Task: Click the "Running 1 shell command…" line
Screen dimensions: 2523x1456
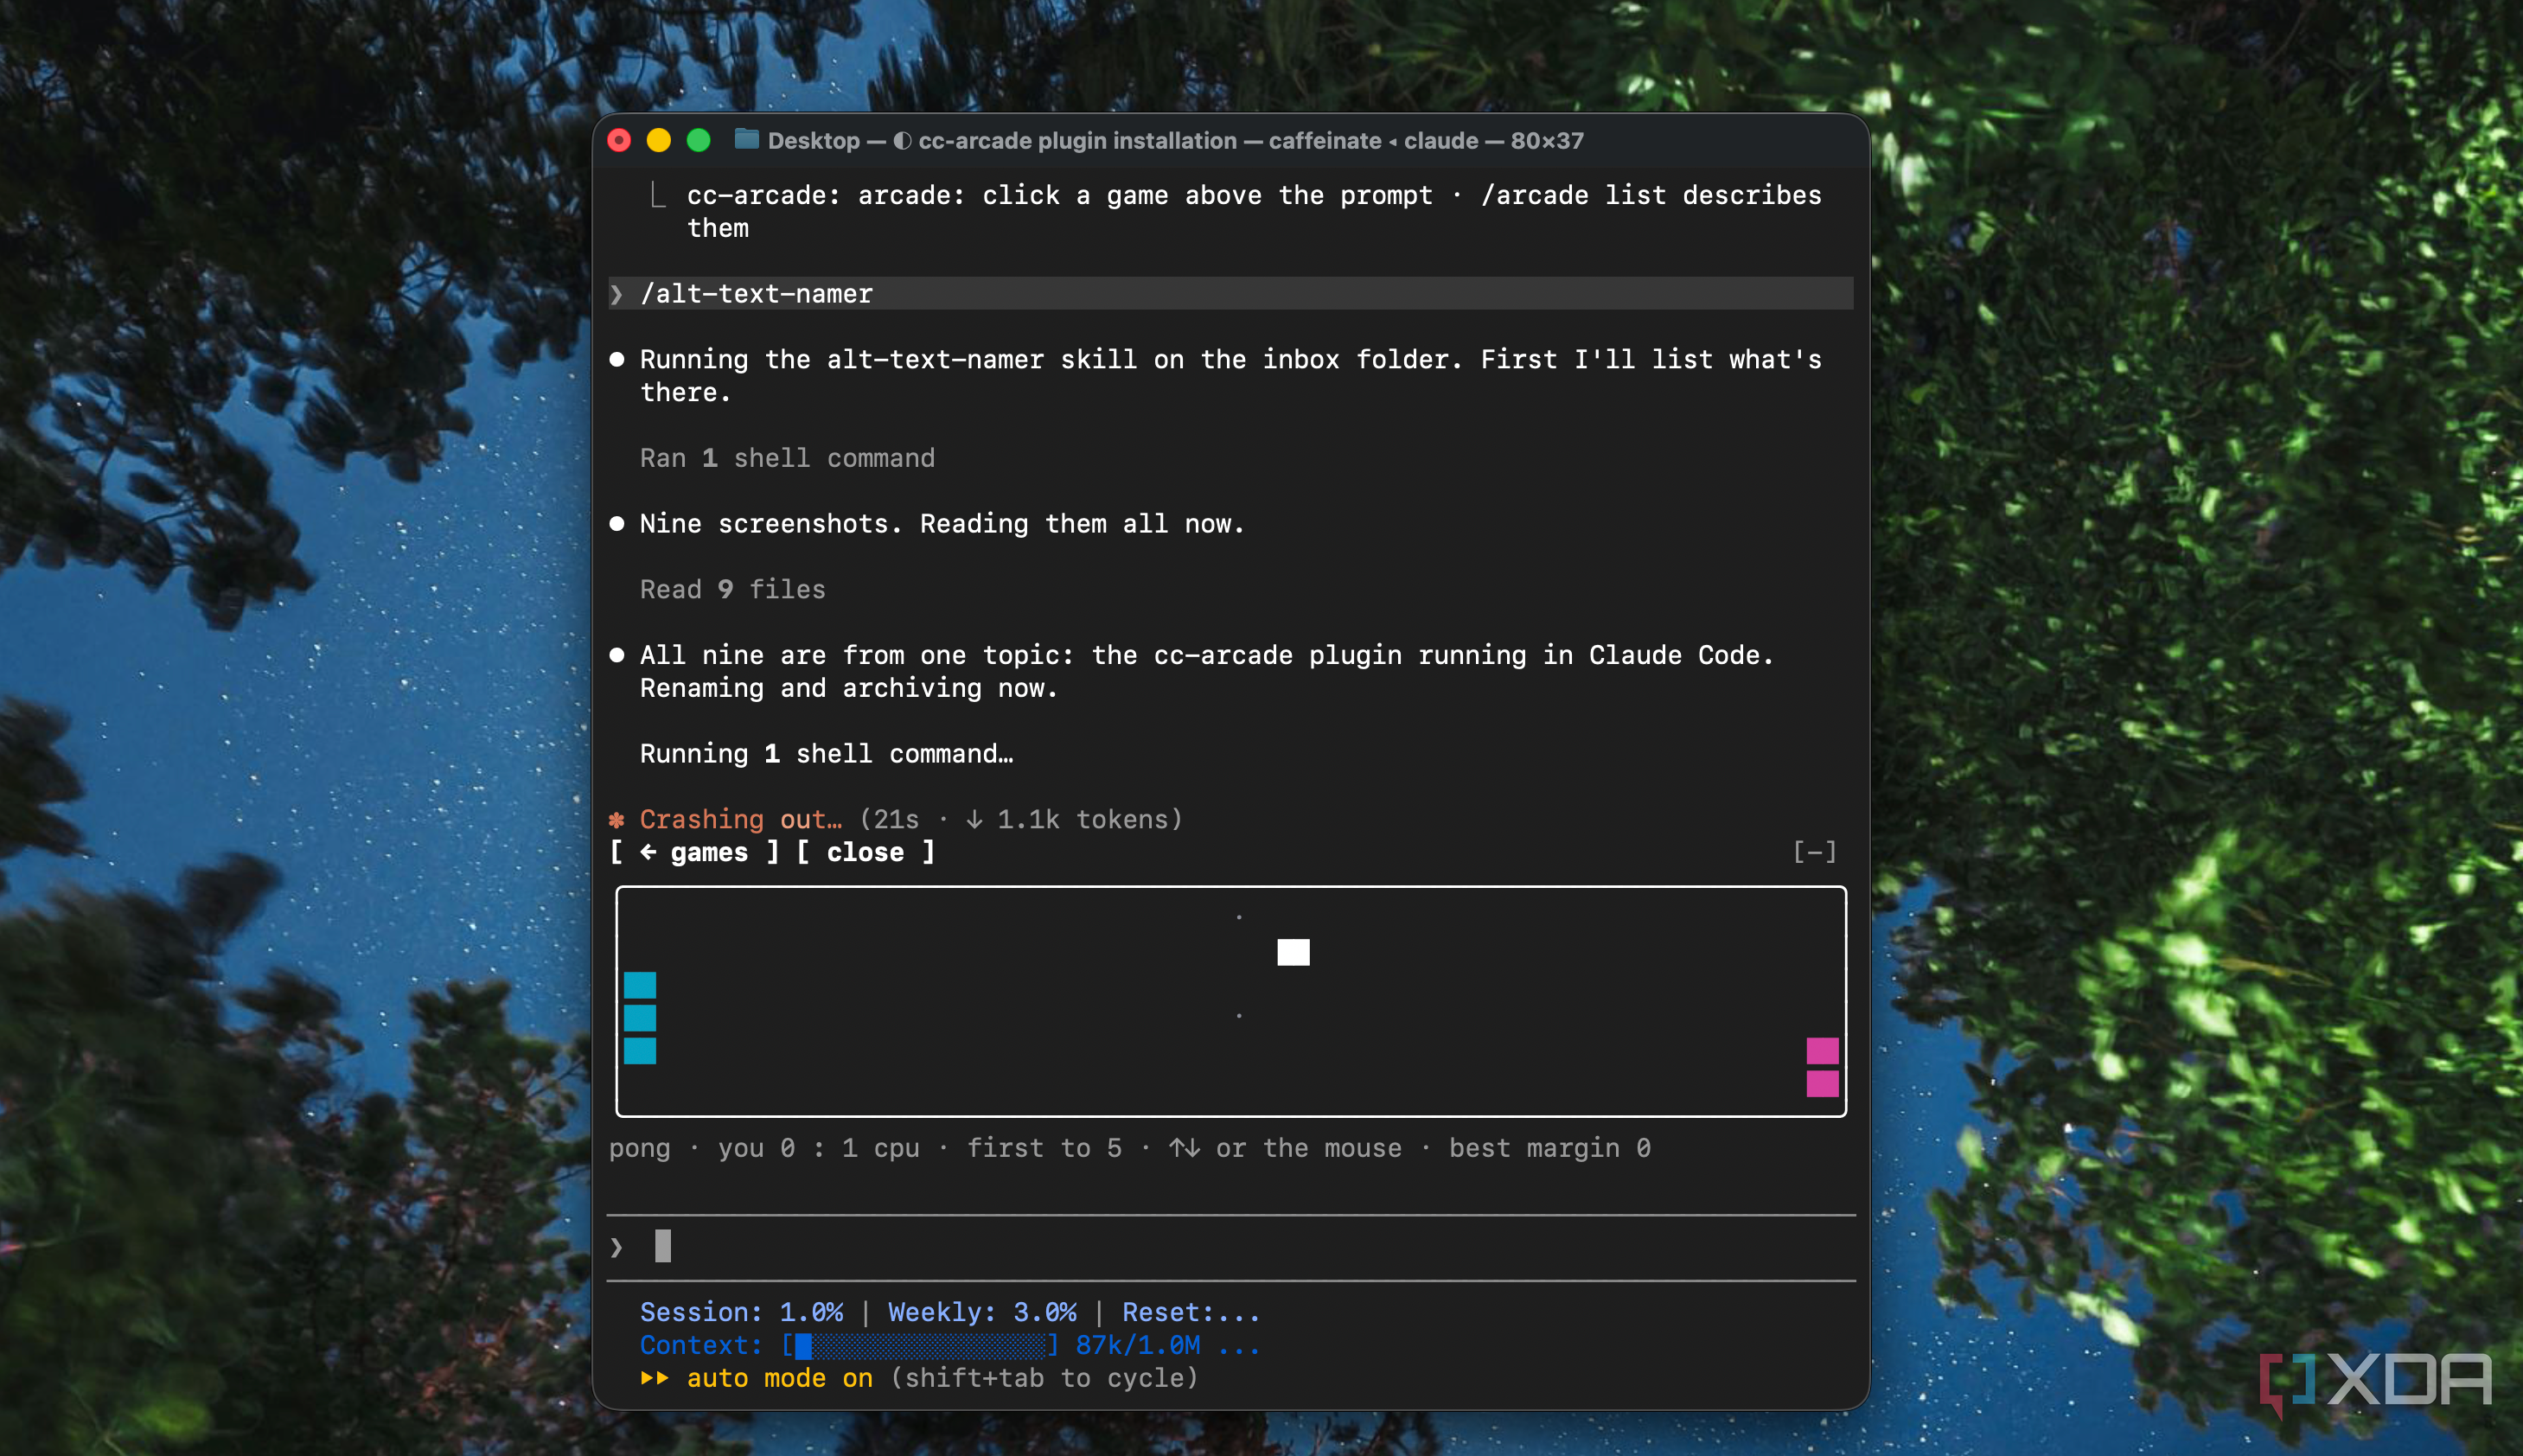Action: click(x=826, y=753)
